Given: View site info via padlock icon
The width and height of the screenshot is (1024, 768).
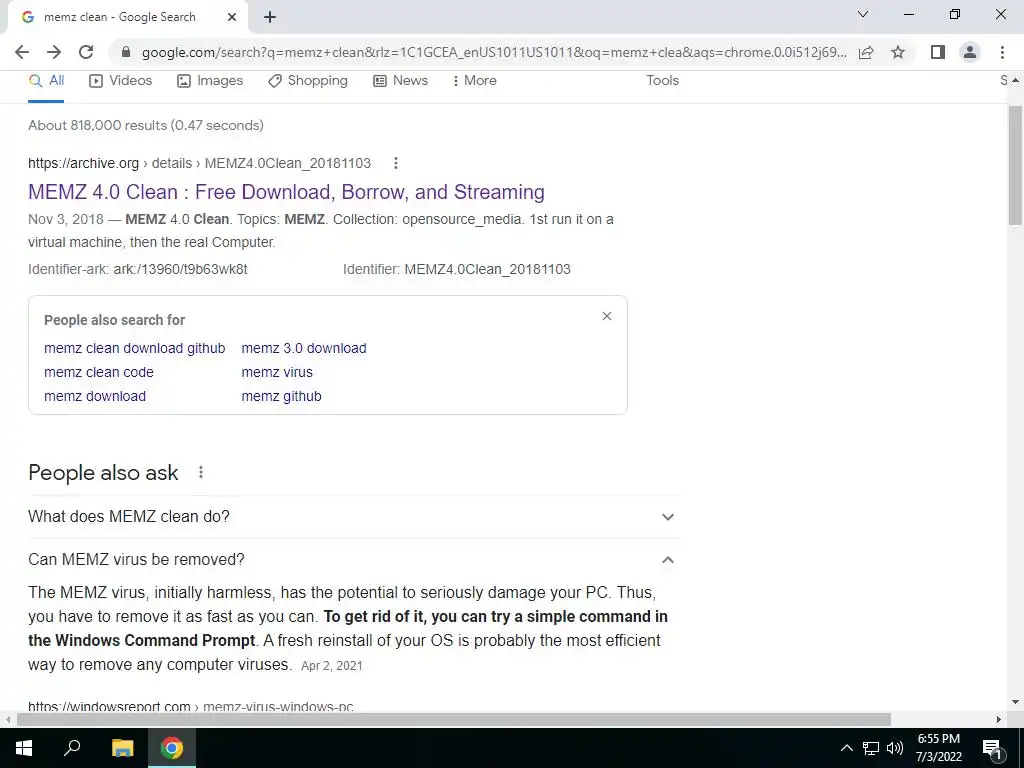Looking at the screenshot, I should coord(126,52).
